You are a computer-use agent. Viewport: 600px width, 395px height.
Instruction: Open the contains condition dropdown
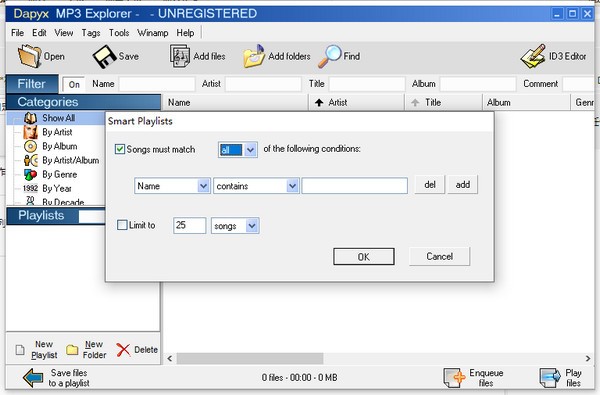pos(292,186)
